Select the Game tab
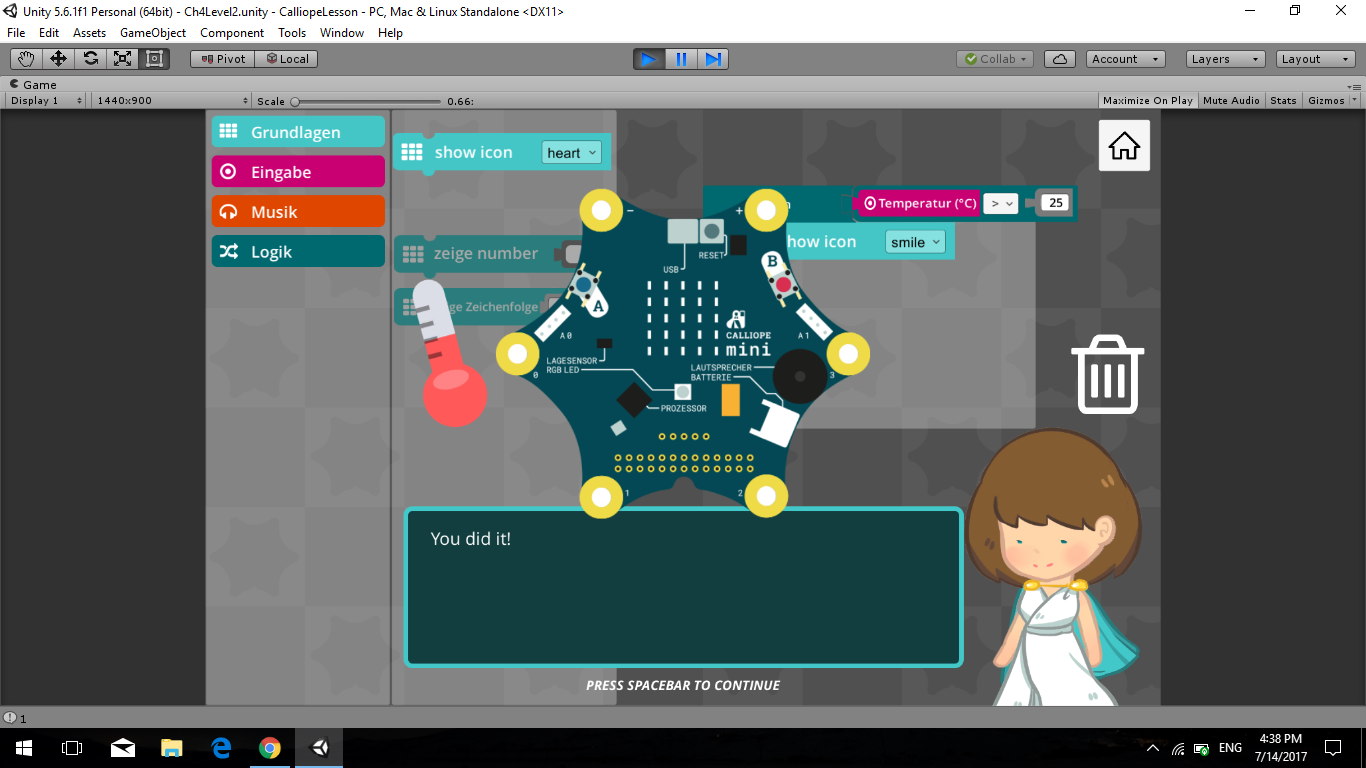This screenshot has width=1366, height=768. point(34,85)
